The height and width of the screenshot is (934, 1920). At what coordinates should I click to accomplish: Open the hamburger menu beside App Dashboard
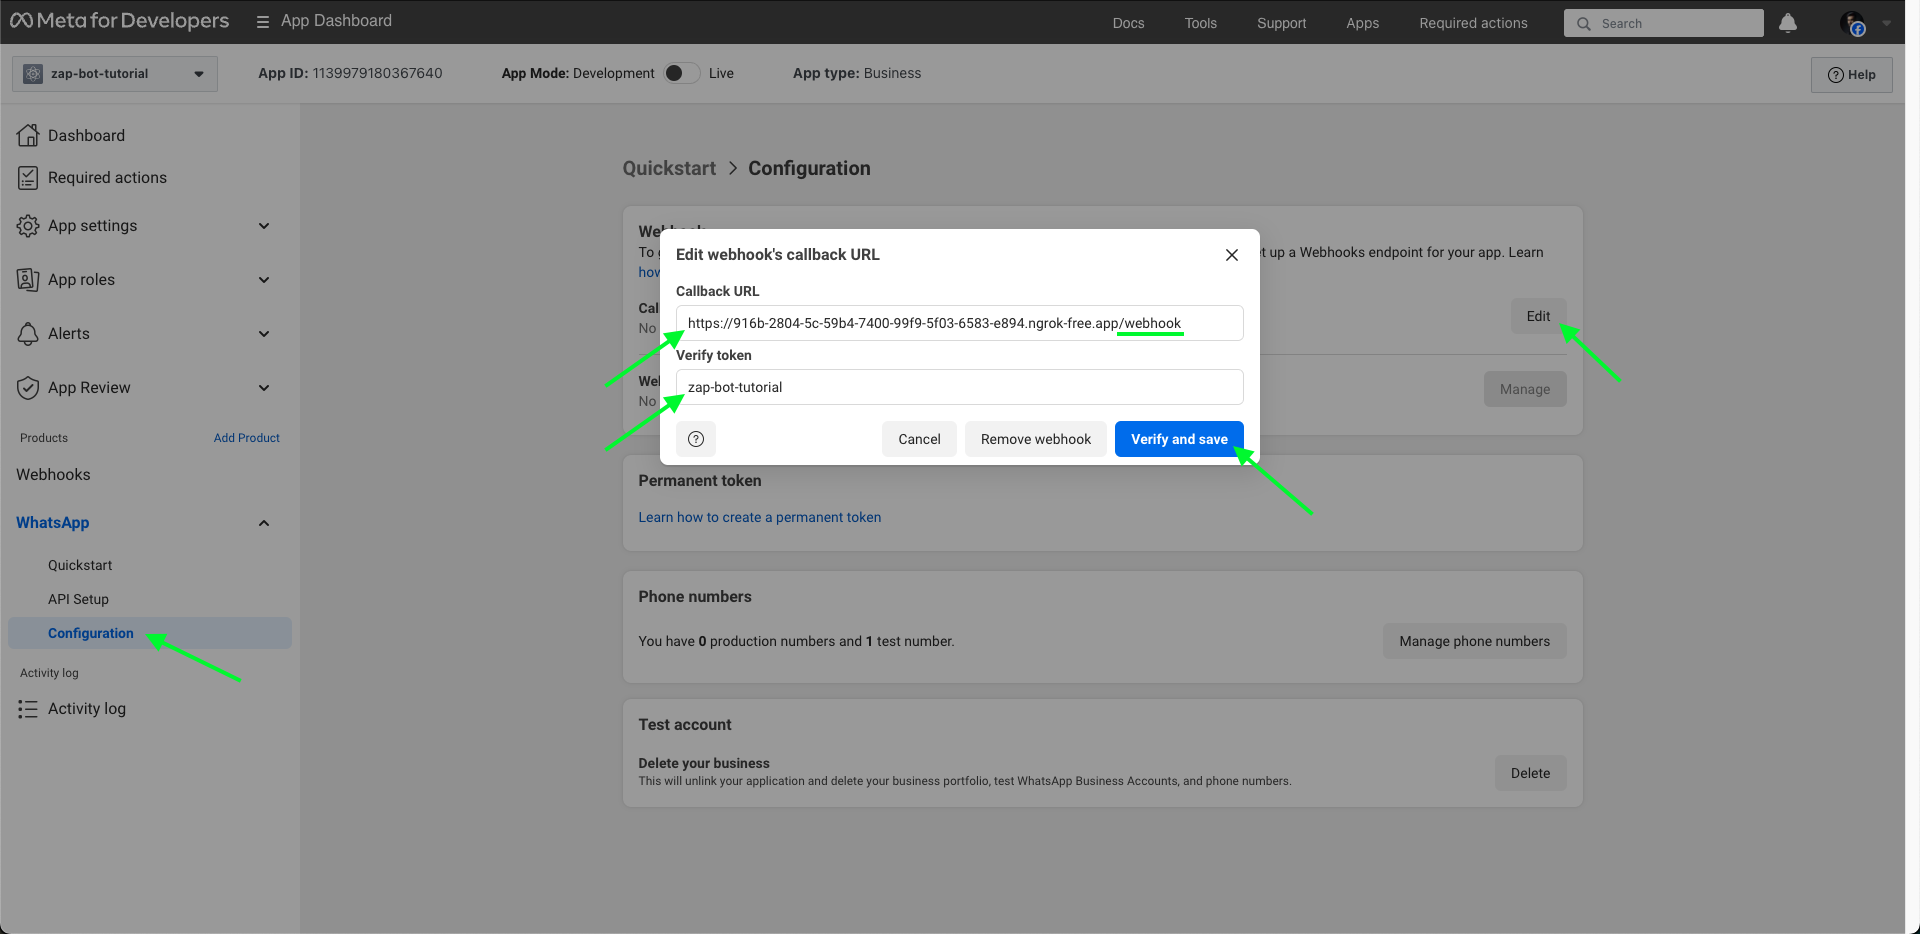pos(263,22)
